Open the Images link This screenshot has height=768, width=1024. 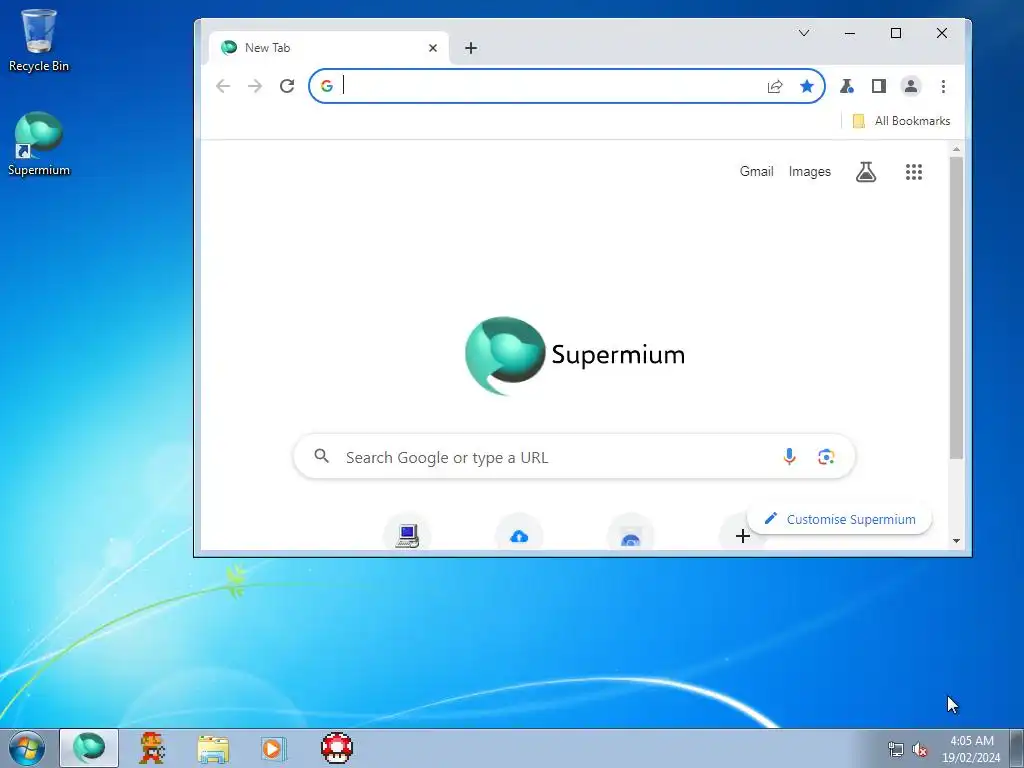click(x=810, y=172)
